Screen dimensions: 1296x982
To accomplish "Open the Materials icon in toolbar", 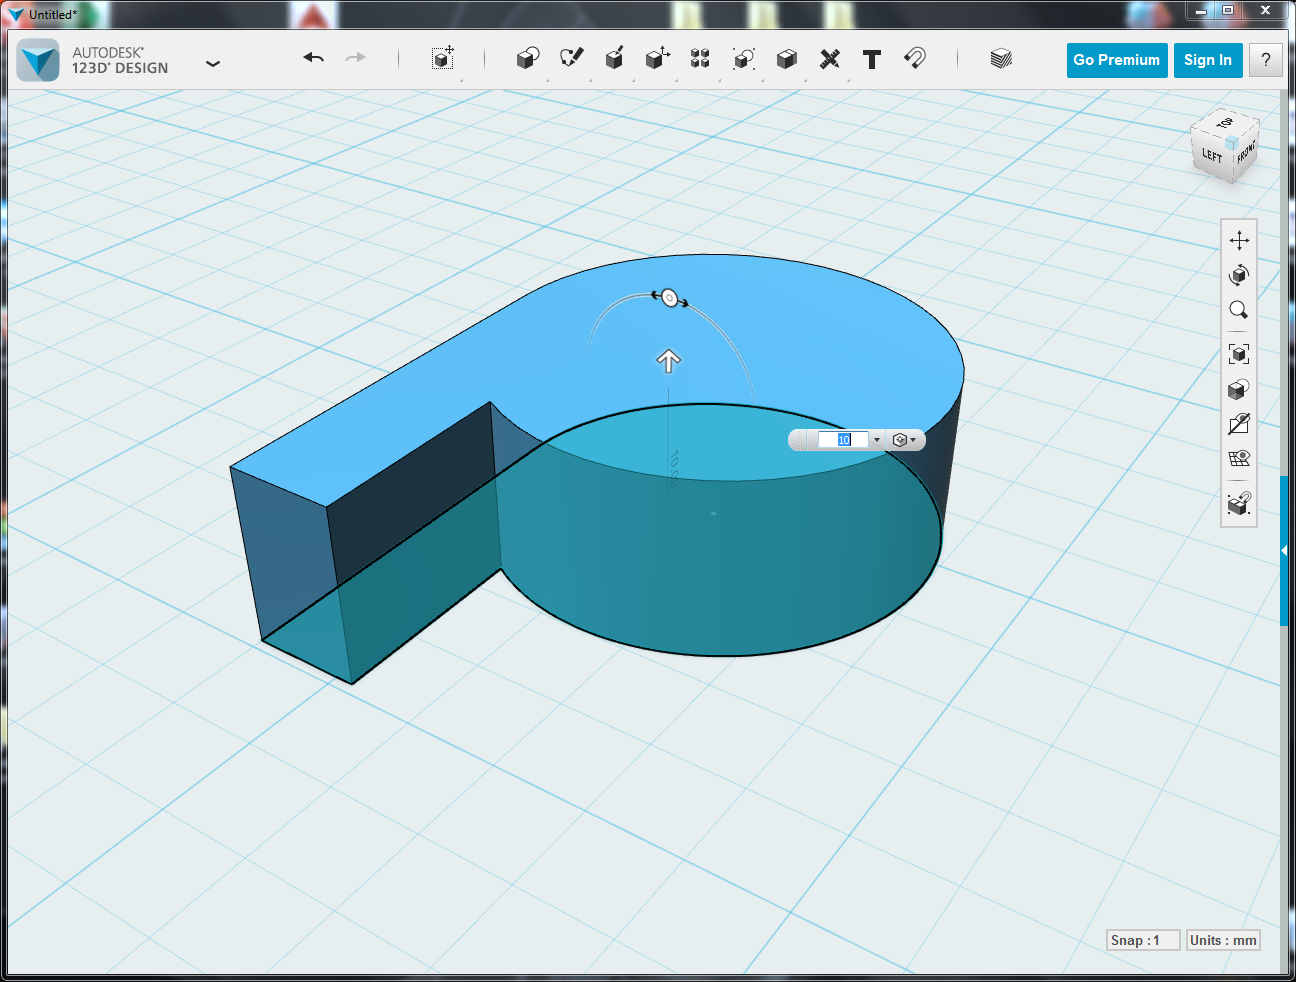I will pyautogui.click(x=1001, y=59).
